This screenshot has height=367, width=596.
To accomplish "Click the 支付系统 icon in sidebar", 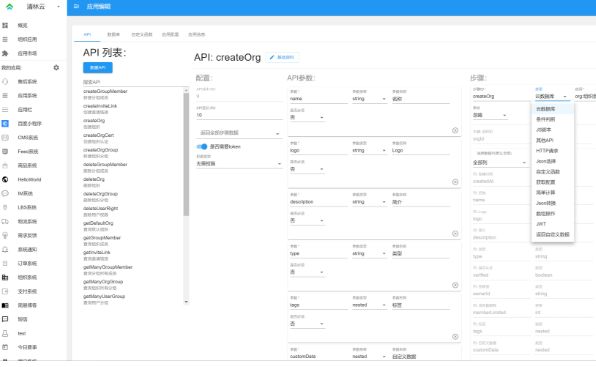I will click(x=5, y=291).
